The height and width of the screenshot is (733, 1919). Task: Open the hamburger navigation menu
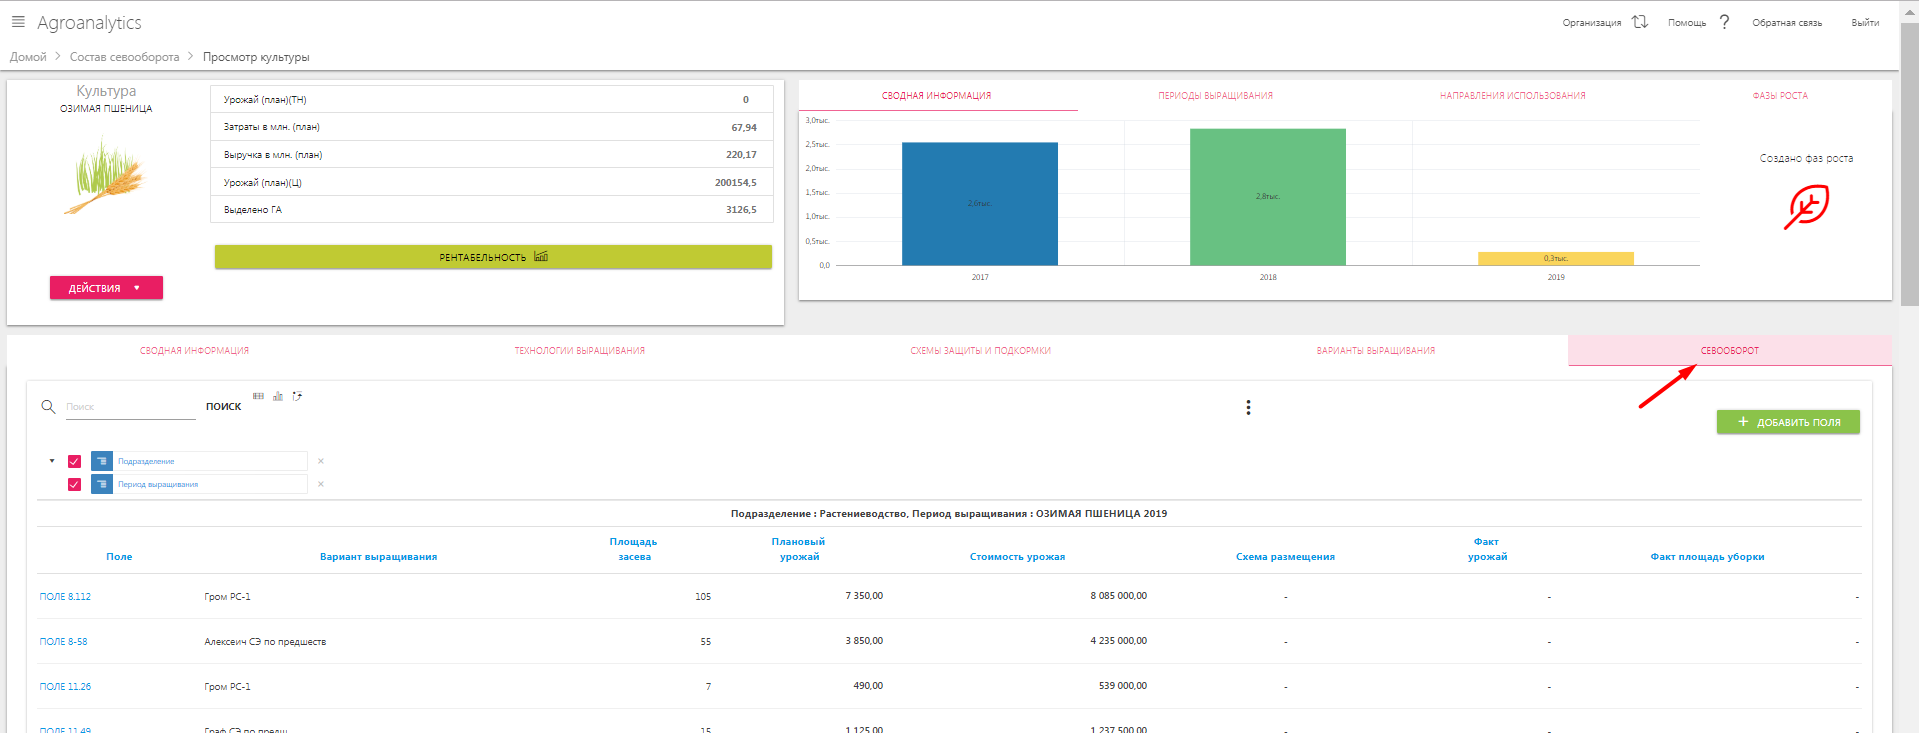tap(18, 22)
